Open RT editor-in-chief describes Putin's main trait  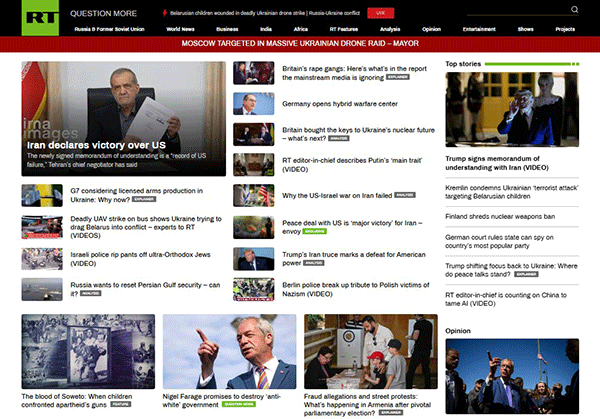pyautogui.click(x=352, y=165)
